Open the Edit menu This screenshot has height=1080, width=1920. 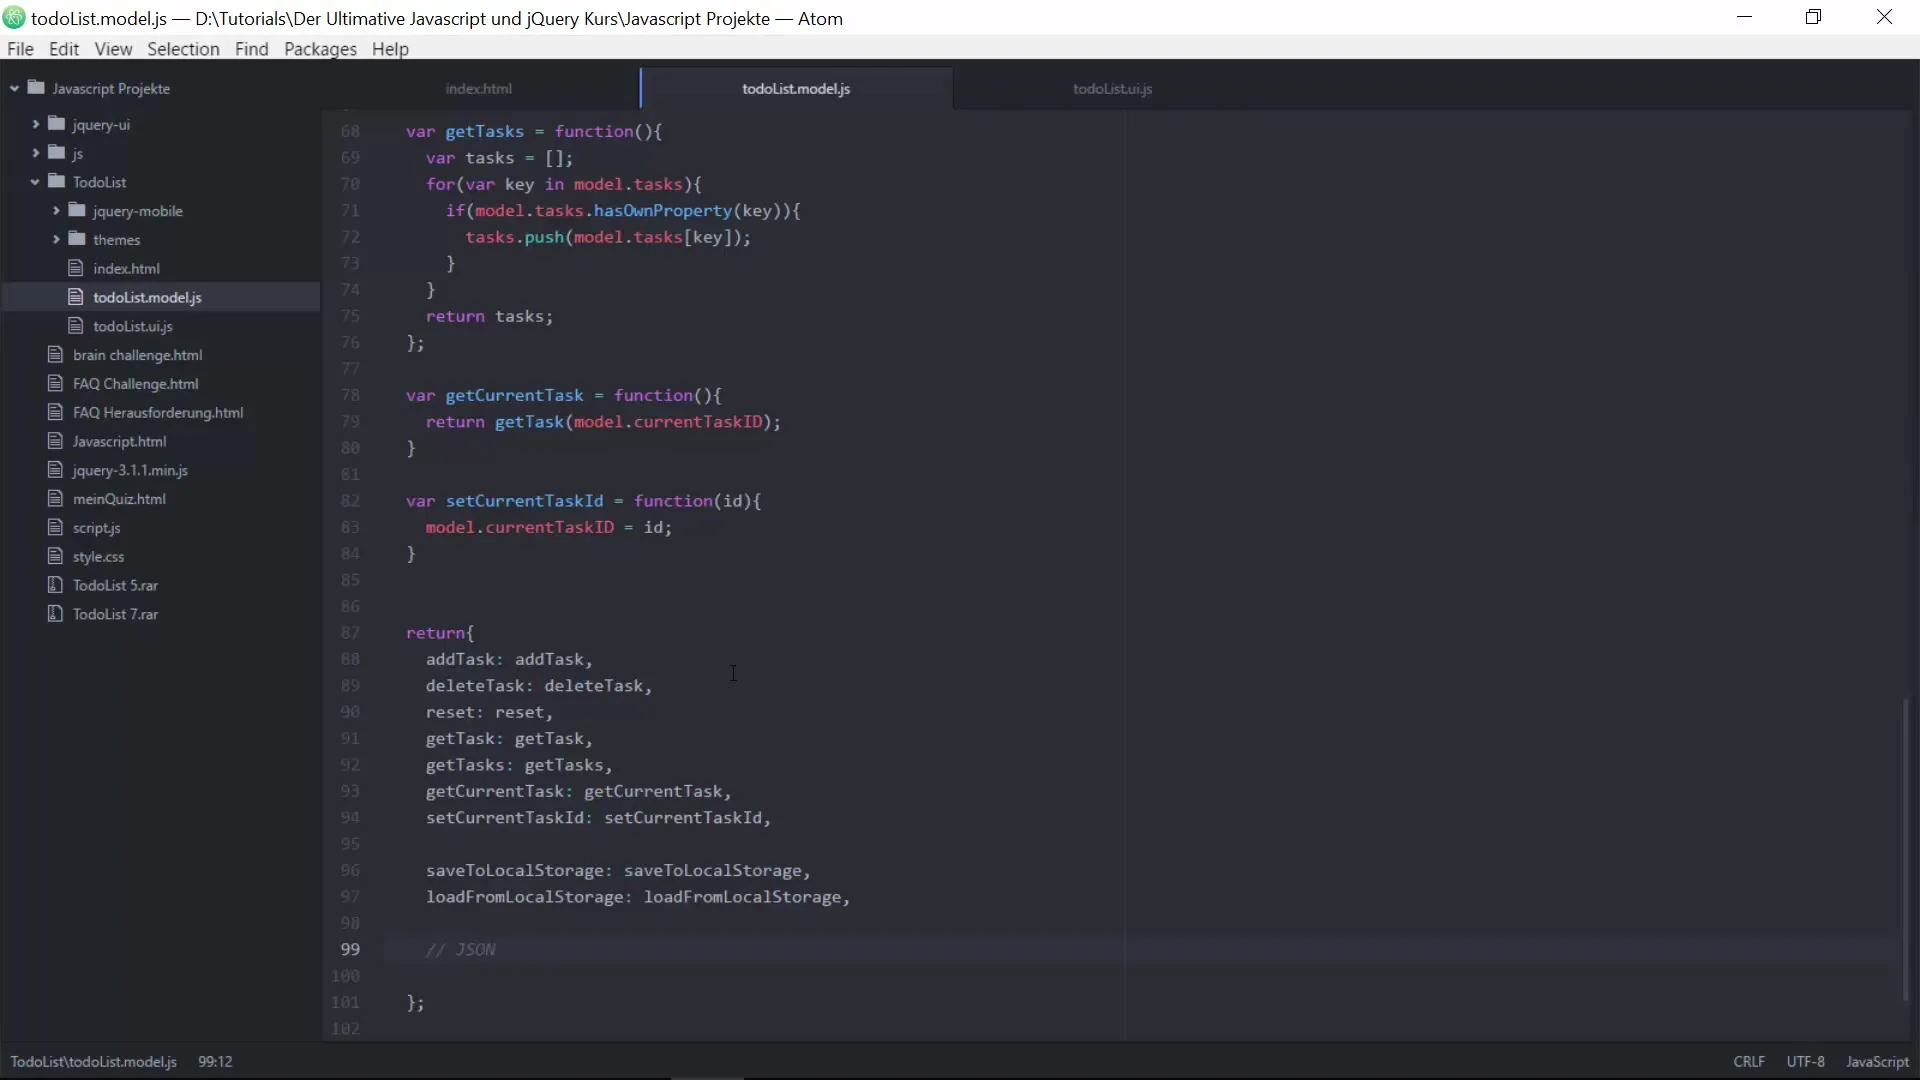click(64, 49)
